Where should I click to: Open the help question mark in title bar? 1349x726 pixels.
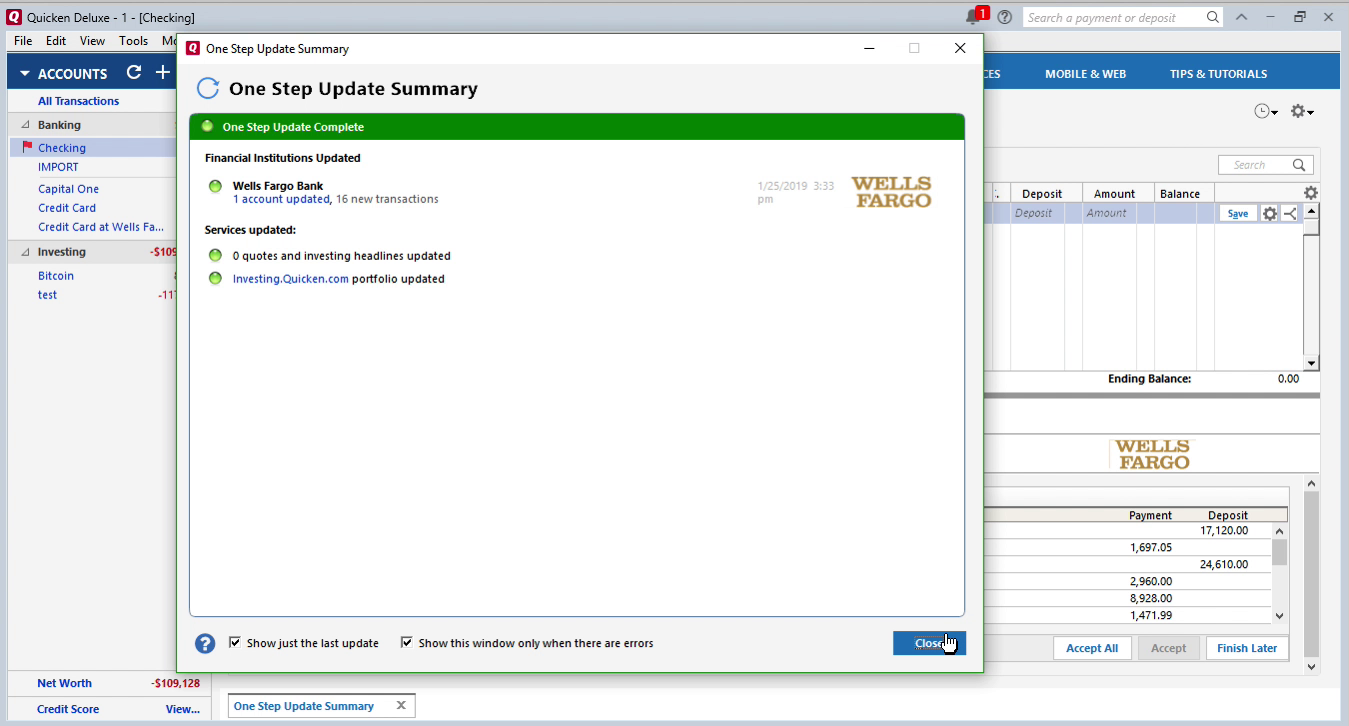click(x=1005, y=17)
